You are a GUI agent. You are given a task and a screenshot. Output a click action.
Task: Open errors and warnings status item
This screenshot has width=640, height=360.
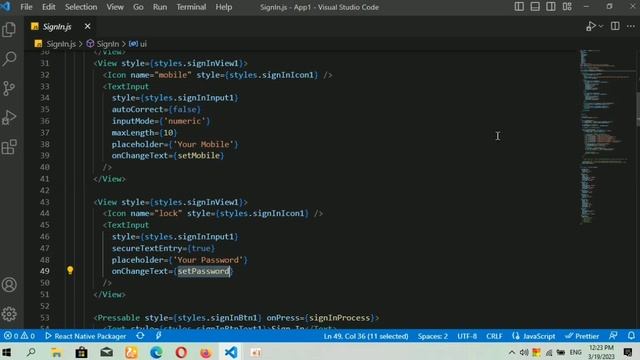point(19,336)
